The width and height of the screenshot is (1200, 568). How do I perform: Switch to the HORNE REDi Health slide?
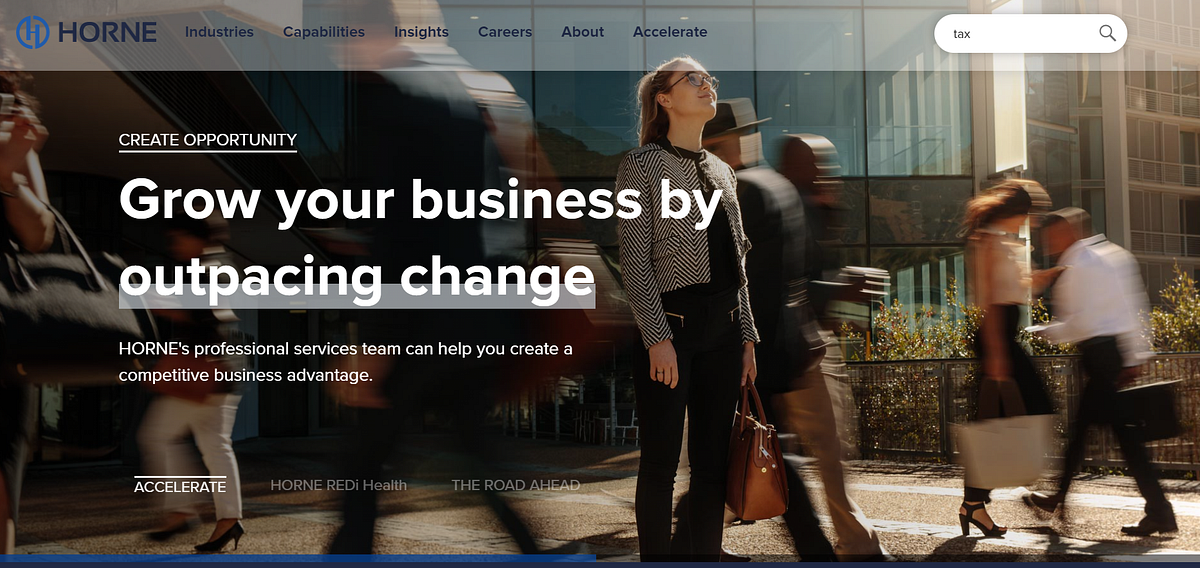pos(339,485)
